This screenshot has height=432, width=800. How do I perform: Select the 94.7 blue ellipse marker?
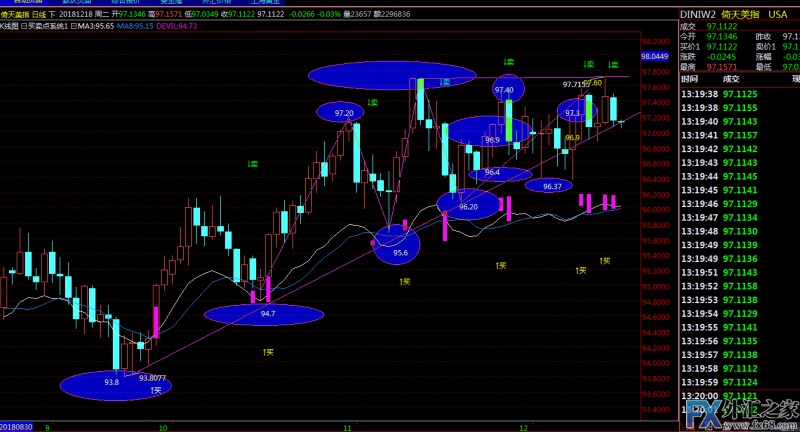[264, 314]
